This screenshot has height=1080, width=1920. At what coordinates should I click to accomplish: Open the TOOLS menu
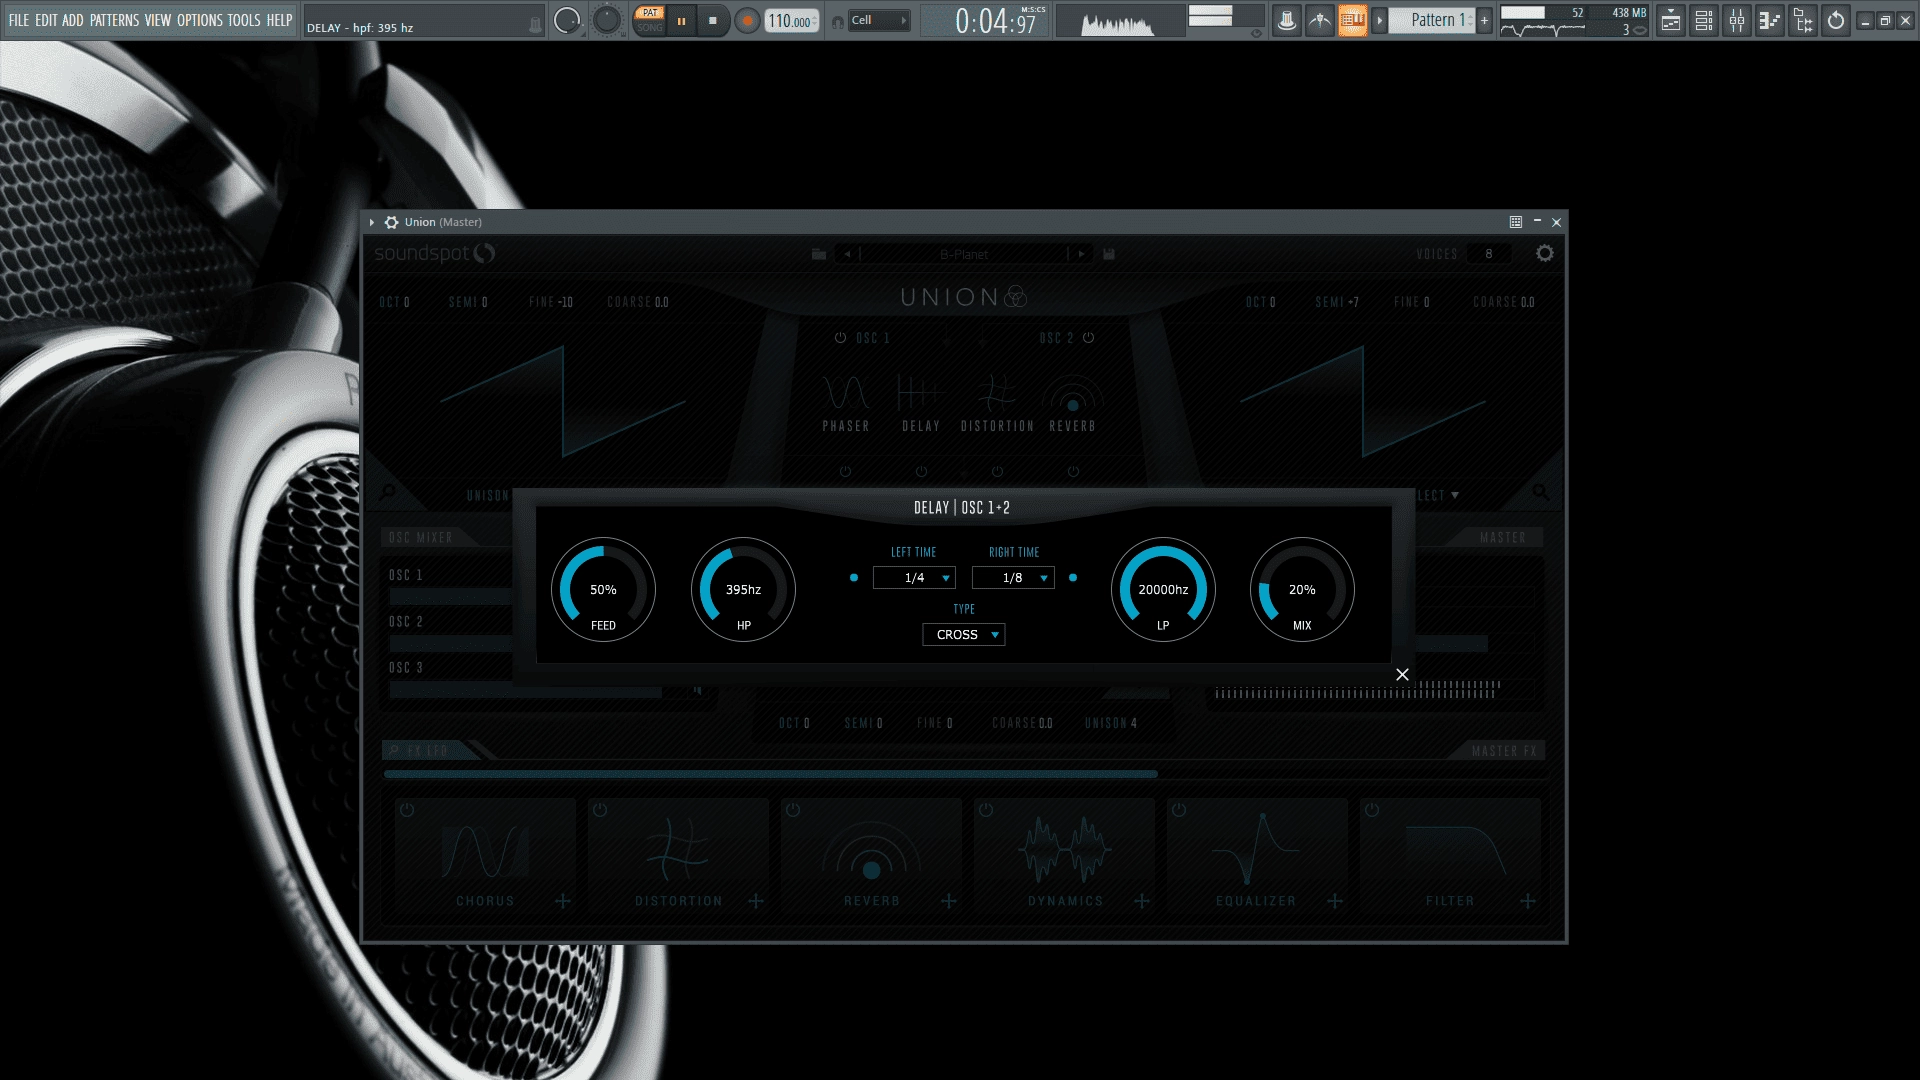click(x=244, y=20)
